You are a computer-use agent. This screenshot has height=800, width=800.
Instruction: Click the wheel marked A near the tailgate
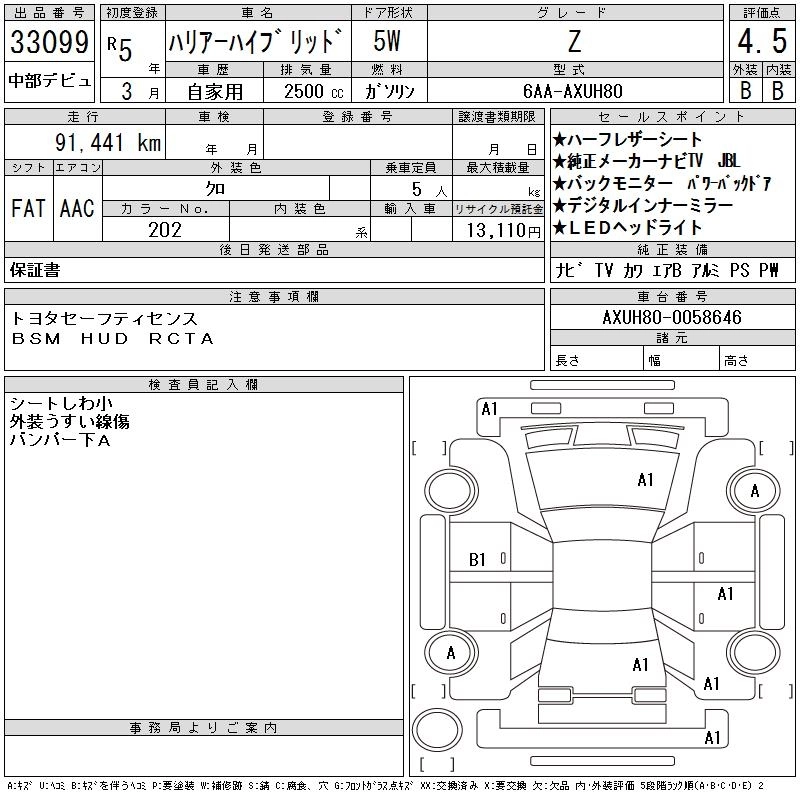451,653
